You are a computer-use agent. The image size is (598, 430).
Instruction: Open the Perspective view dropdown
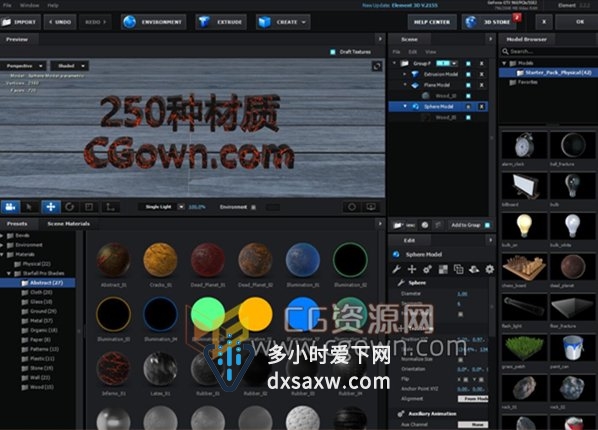23,66
